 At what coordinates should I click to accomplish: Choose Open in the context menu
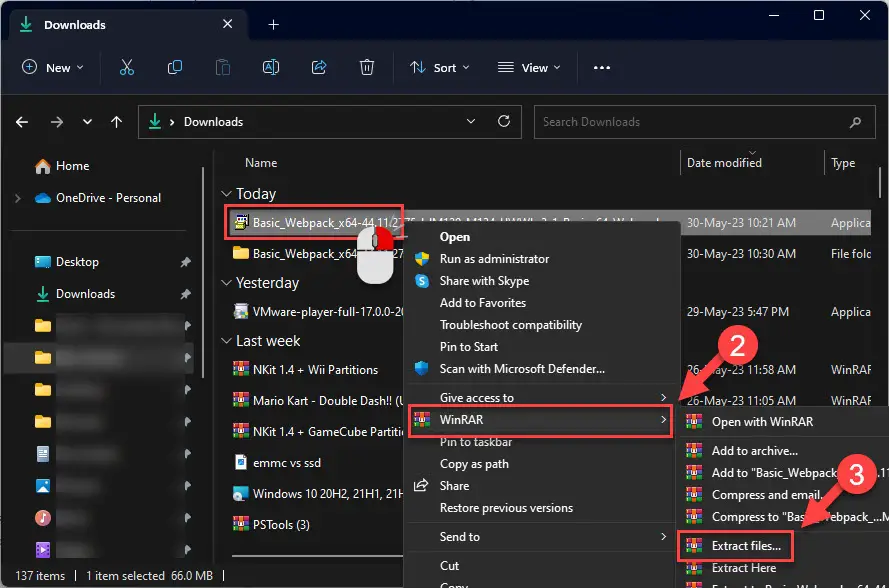(455, 237)
